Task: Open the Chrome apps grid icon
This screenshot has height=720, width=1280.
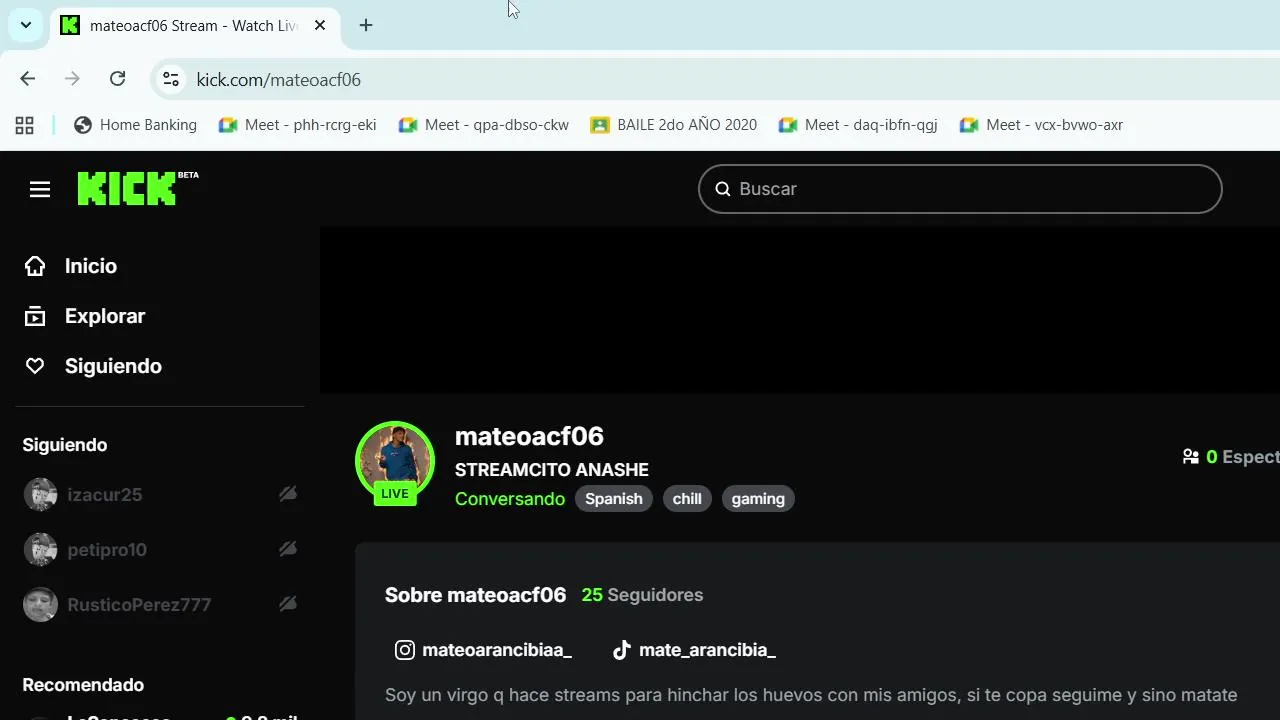Action: tap(25, 125)
